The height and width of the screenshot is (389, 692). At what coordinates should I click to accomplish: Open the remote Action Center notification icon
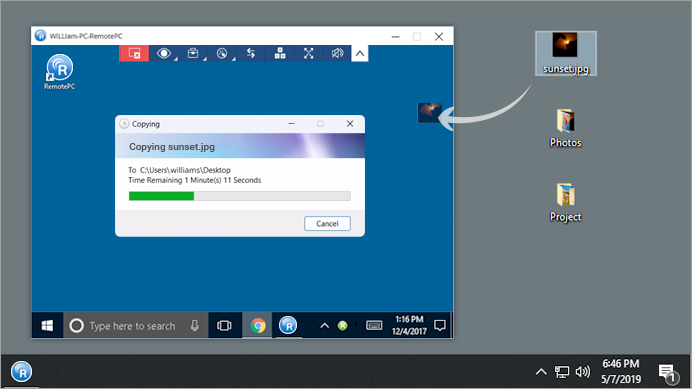440,326
